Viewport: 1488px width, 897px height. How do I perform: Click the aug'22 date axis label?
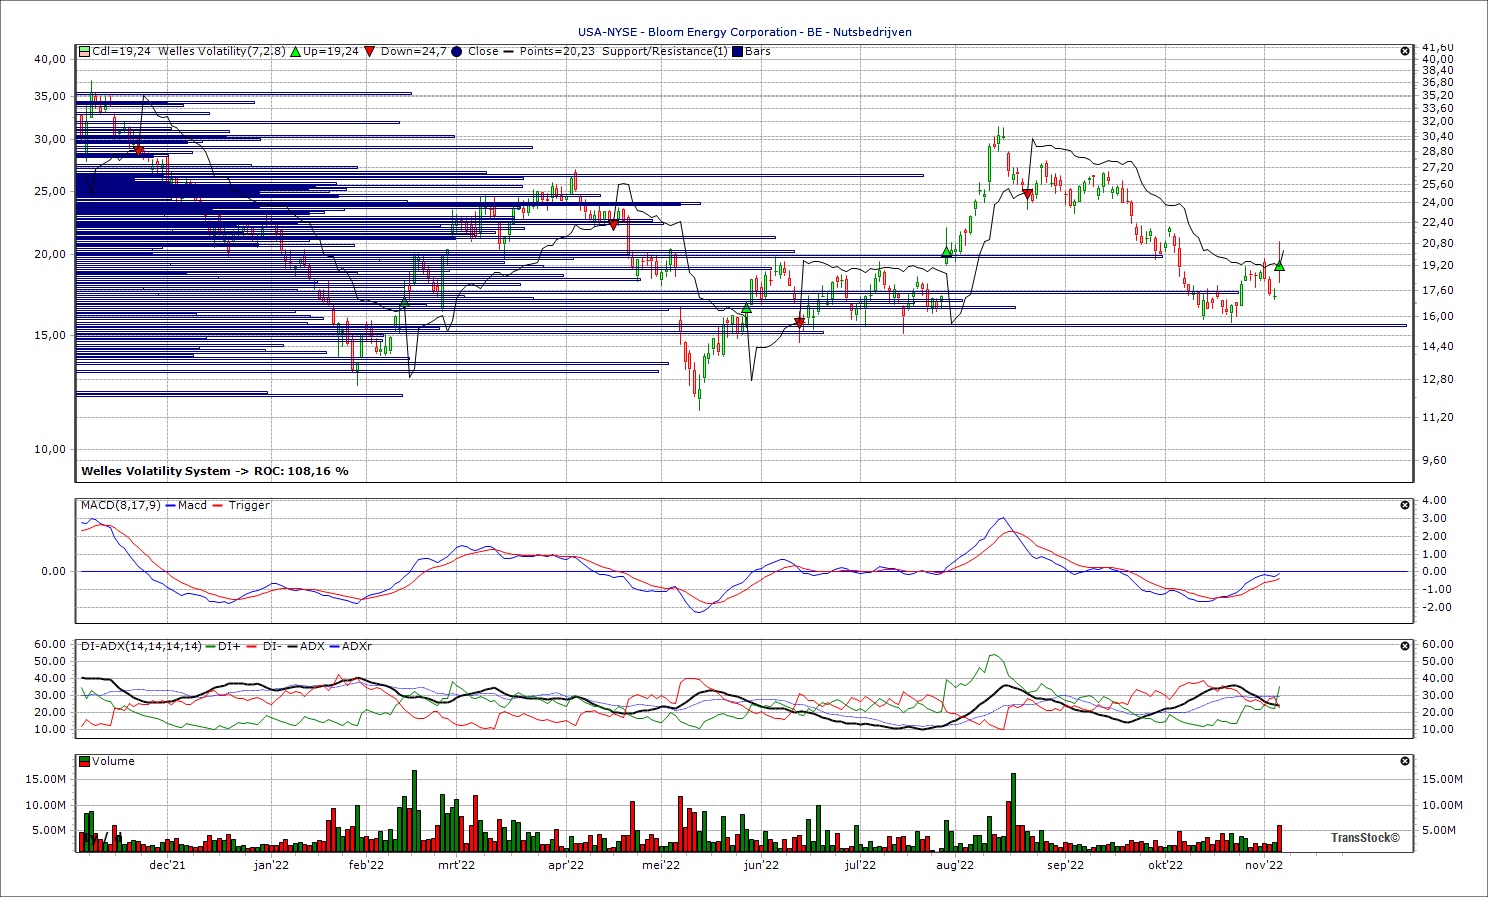pos(955,865)
